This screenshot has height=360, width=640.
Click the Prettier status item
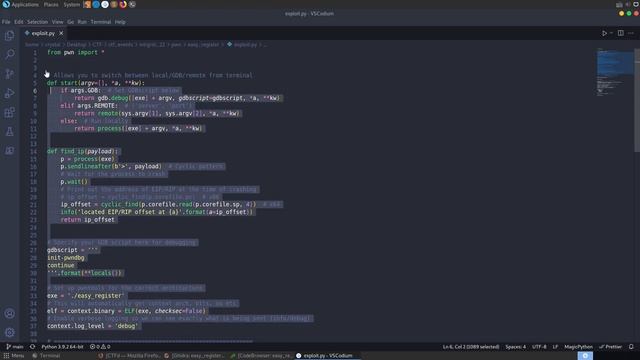[x=610, y=347]
